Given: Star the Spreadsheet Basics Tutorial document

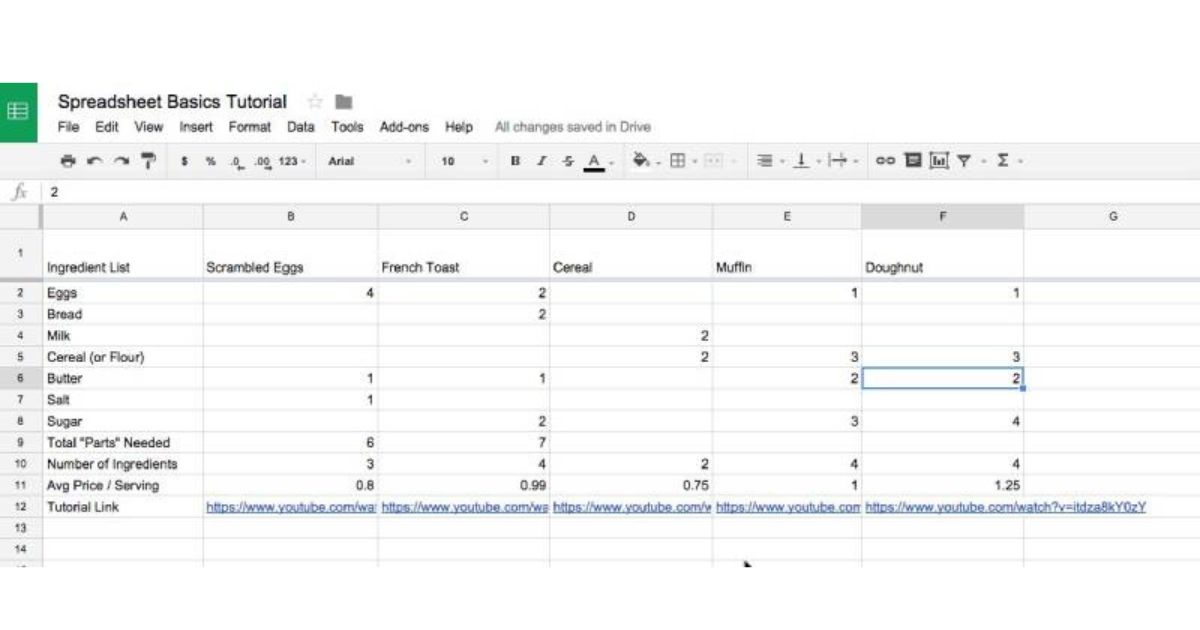Looking at the screenshot, I should (315, 102).
